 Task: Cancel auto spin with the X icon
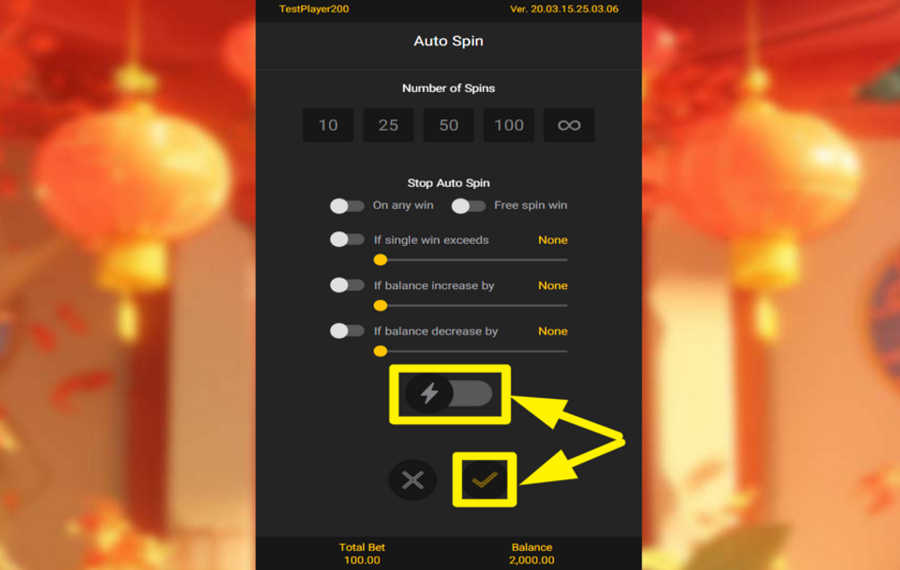pos(413,480)
